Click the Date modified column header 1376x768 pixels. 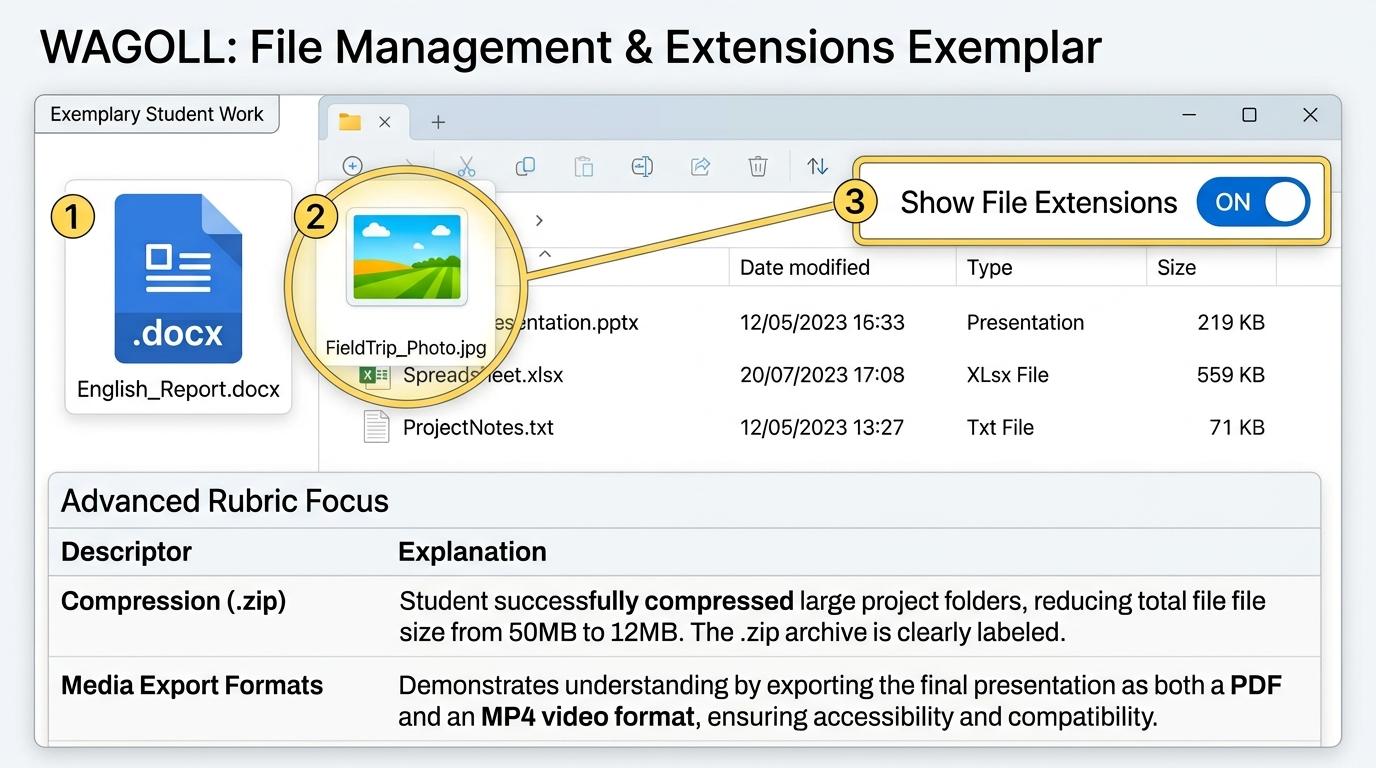point(805,267)
